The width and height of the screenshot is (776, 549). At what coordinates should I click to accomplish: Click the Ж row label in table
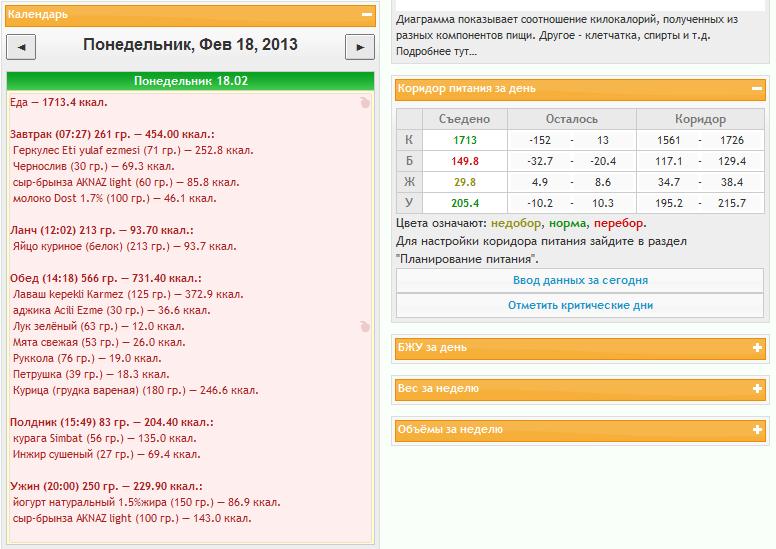click(409, 182)
